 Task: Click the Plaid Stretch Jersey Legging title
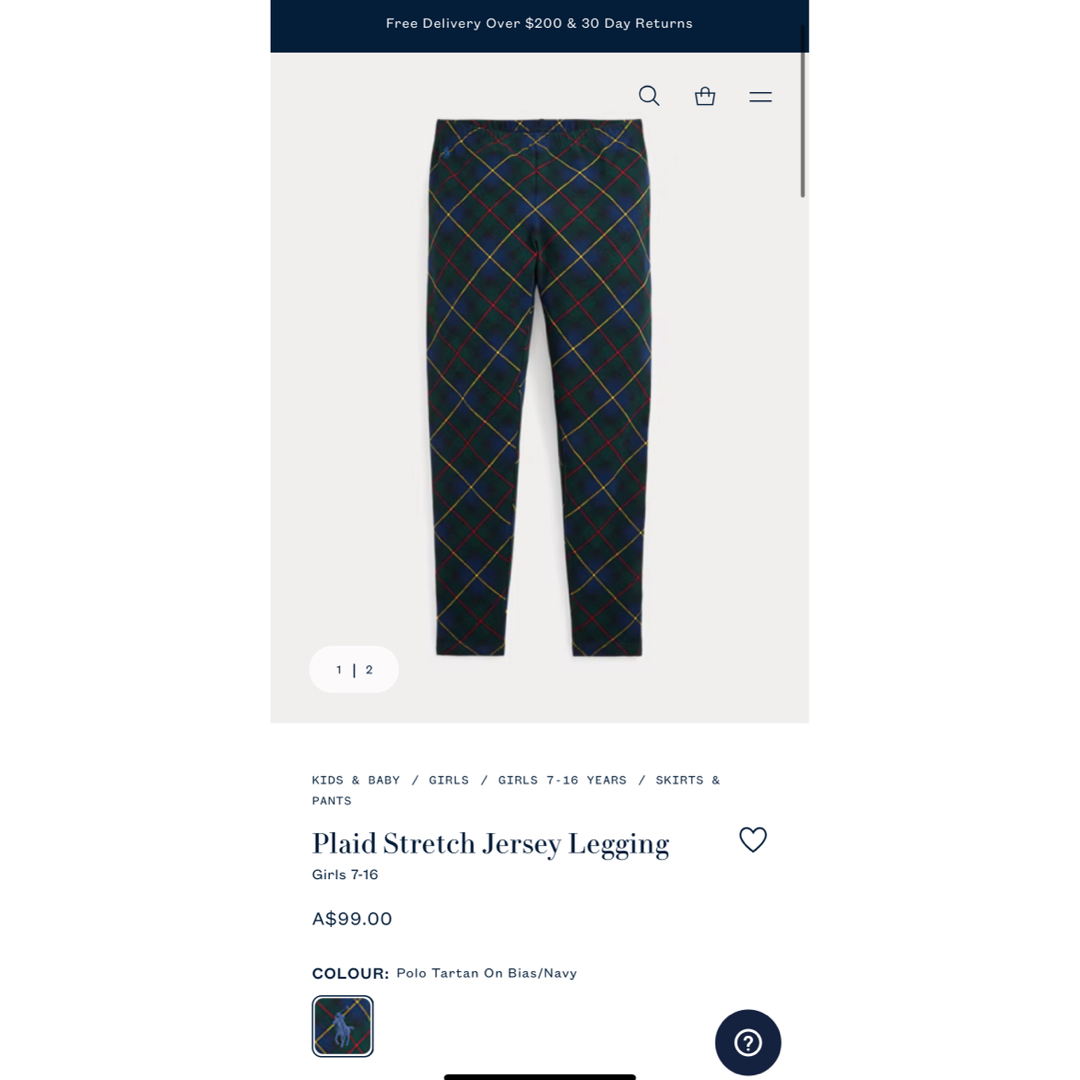[x=490, y=844]
